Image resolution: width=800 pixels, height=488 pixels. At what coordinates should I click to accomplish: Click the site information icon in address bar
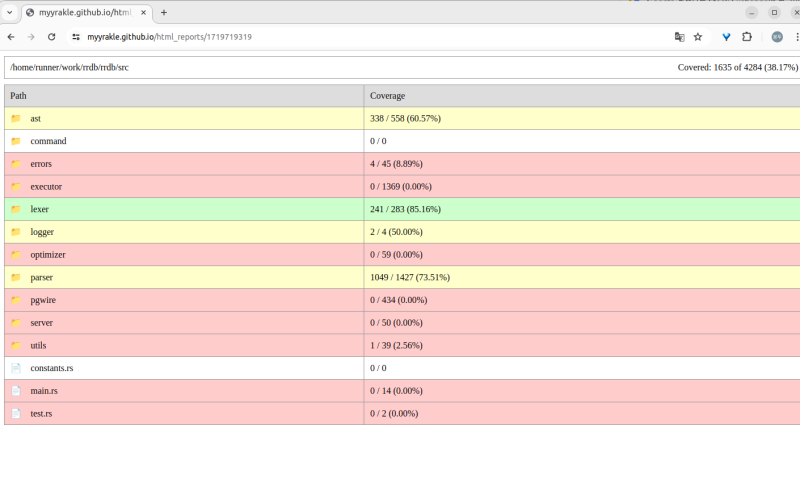point(75,36)
